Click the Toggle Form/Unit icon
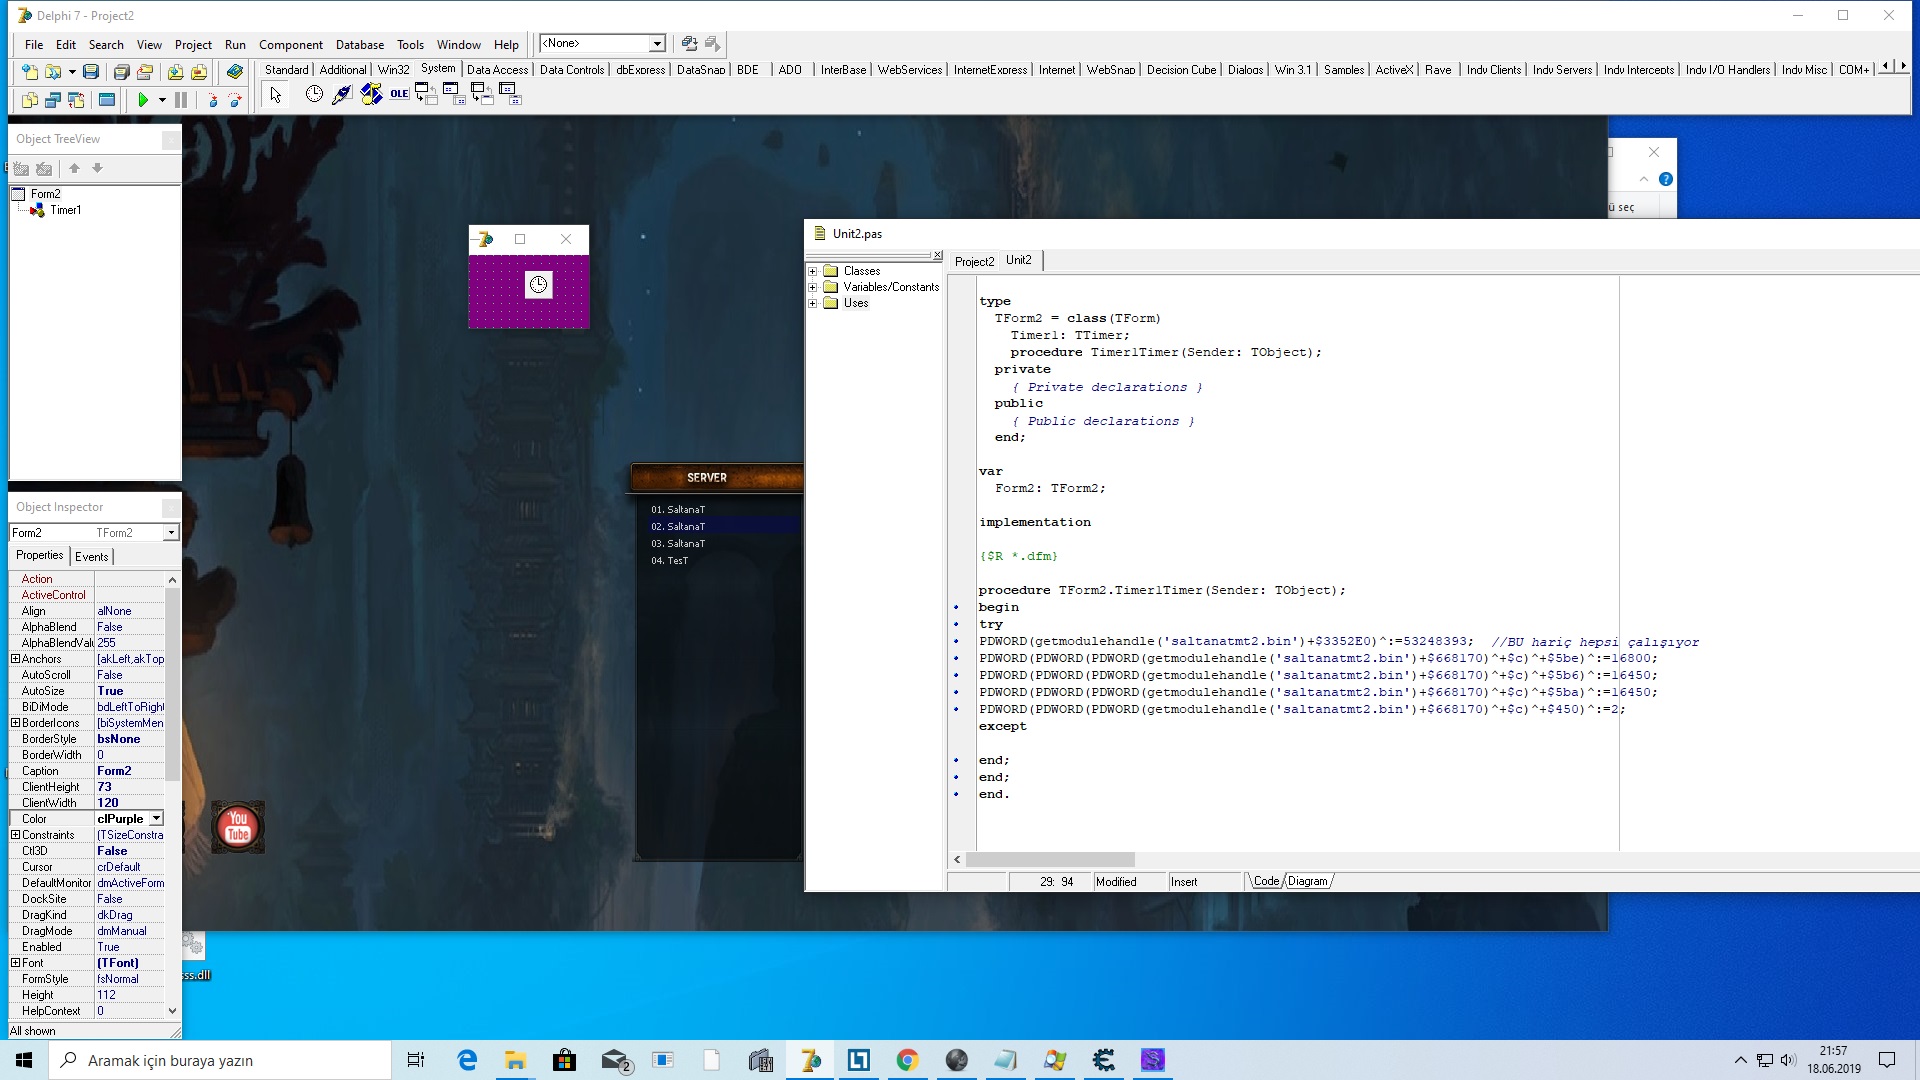1920x1080 pixels. (76, 100)
